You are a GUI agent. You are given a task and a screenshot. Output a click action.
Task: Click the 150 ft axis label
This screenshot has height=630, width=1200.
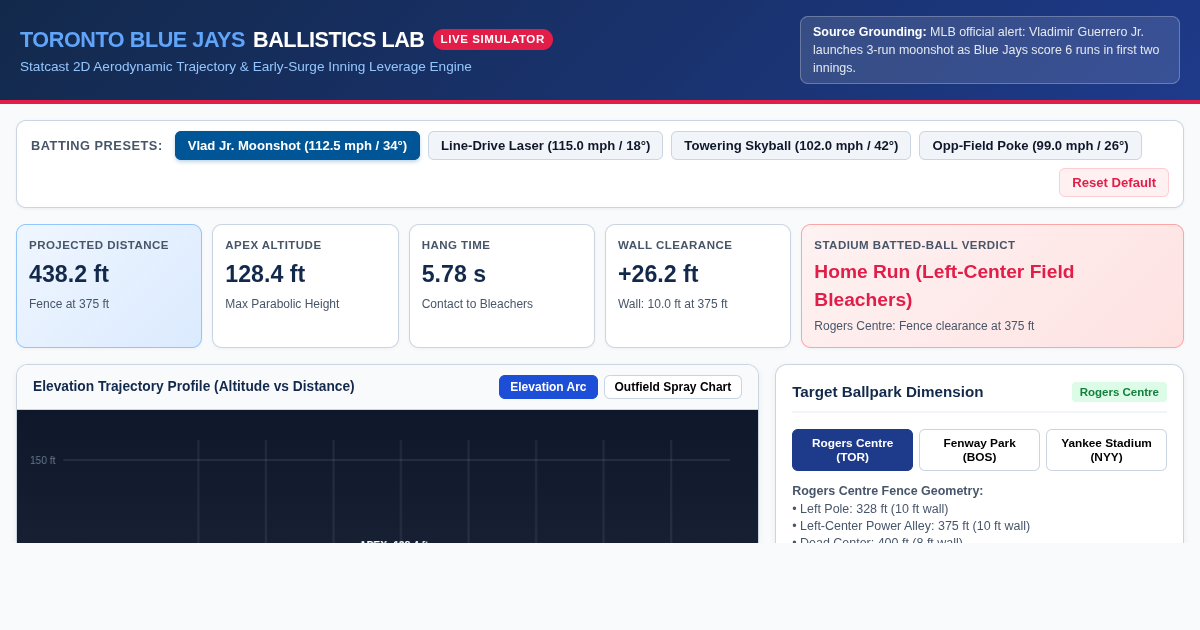43,460
